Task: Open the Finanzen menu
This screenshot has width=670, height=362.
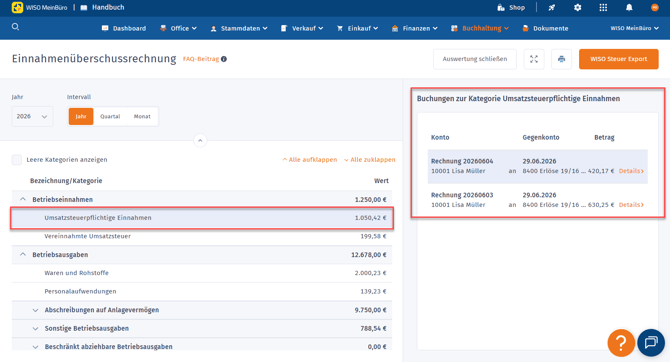Action: pyautogui.click(x=414, y=28)
